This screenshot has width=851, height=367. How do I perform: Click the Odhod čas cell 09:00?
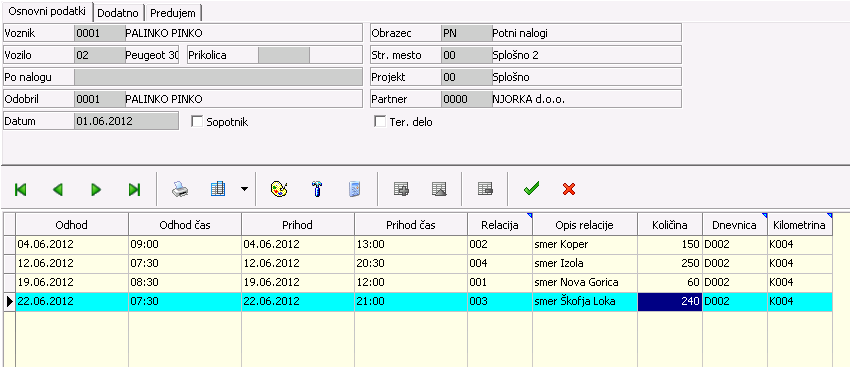185,245
